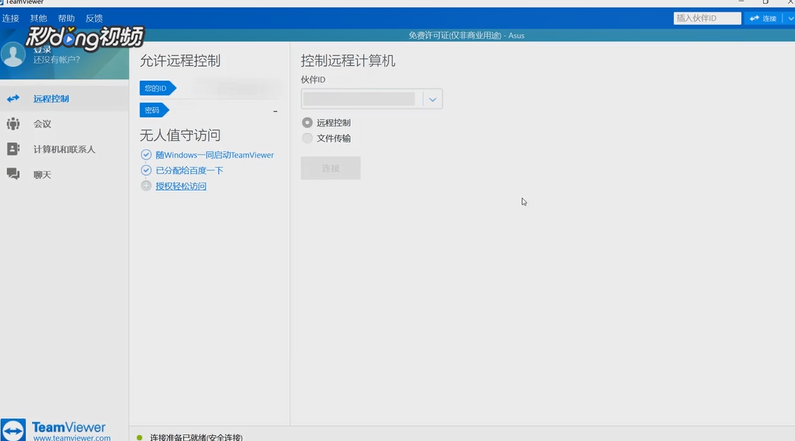Click the 连接准备已就绪 status text
Screen dimensions: 795x441
(x=196, y=437)
